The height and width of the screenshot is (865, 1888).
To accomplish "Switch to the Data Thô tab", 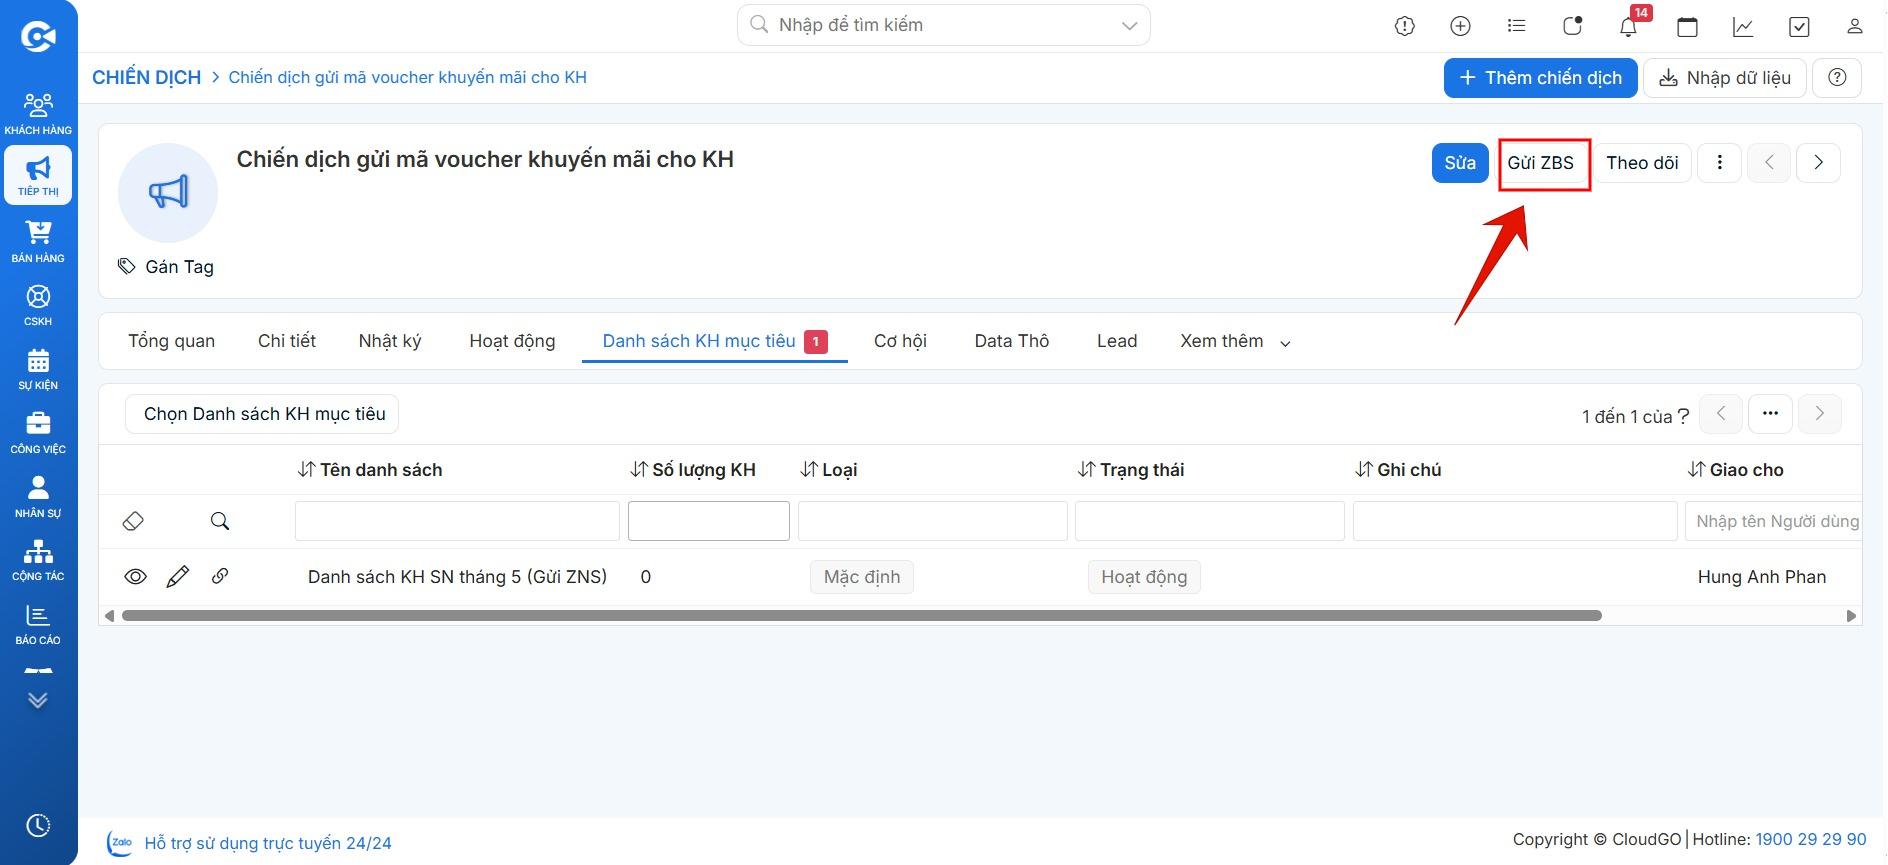I will [1012, 341].
